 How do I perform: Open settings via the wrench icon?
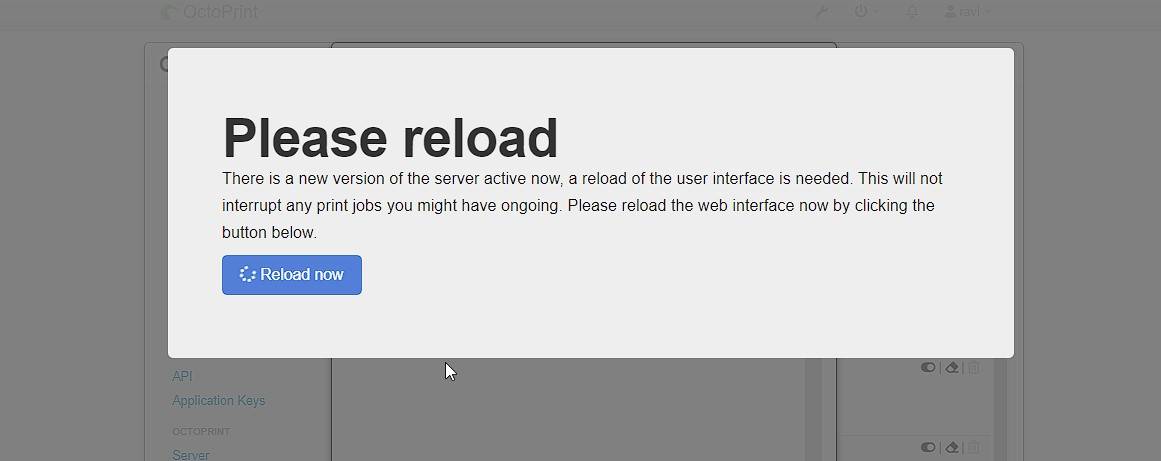[822, 12]
